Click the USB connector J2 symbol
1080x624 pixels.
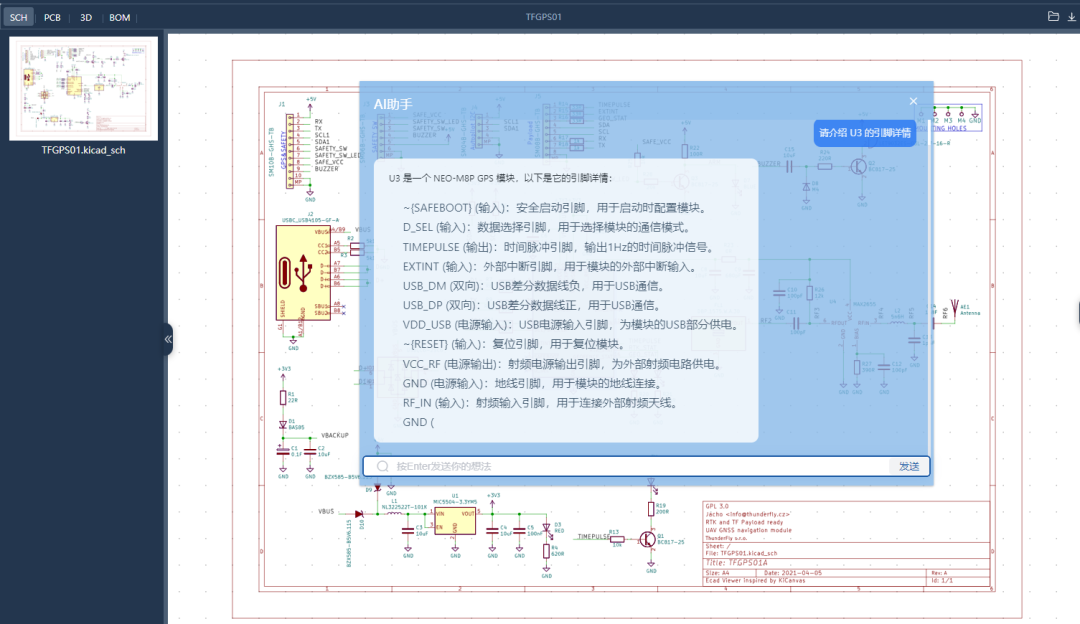tap(303, 273)
